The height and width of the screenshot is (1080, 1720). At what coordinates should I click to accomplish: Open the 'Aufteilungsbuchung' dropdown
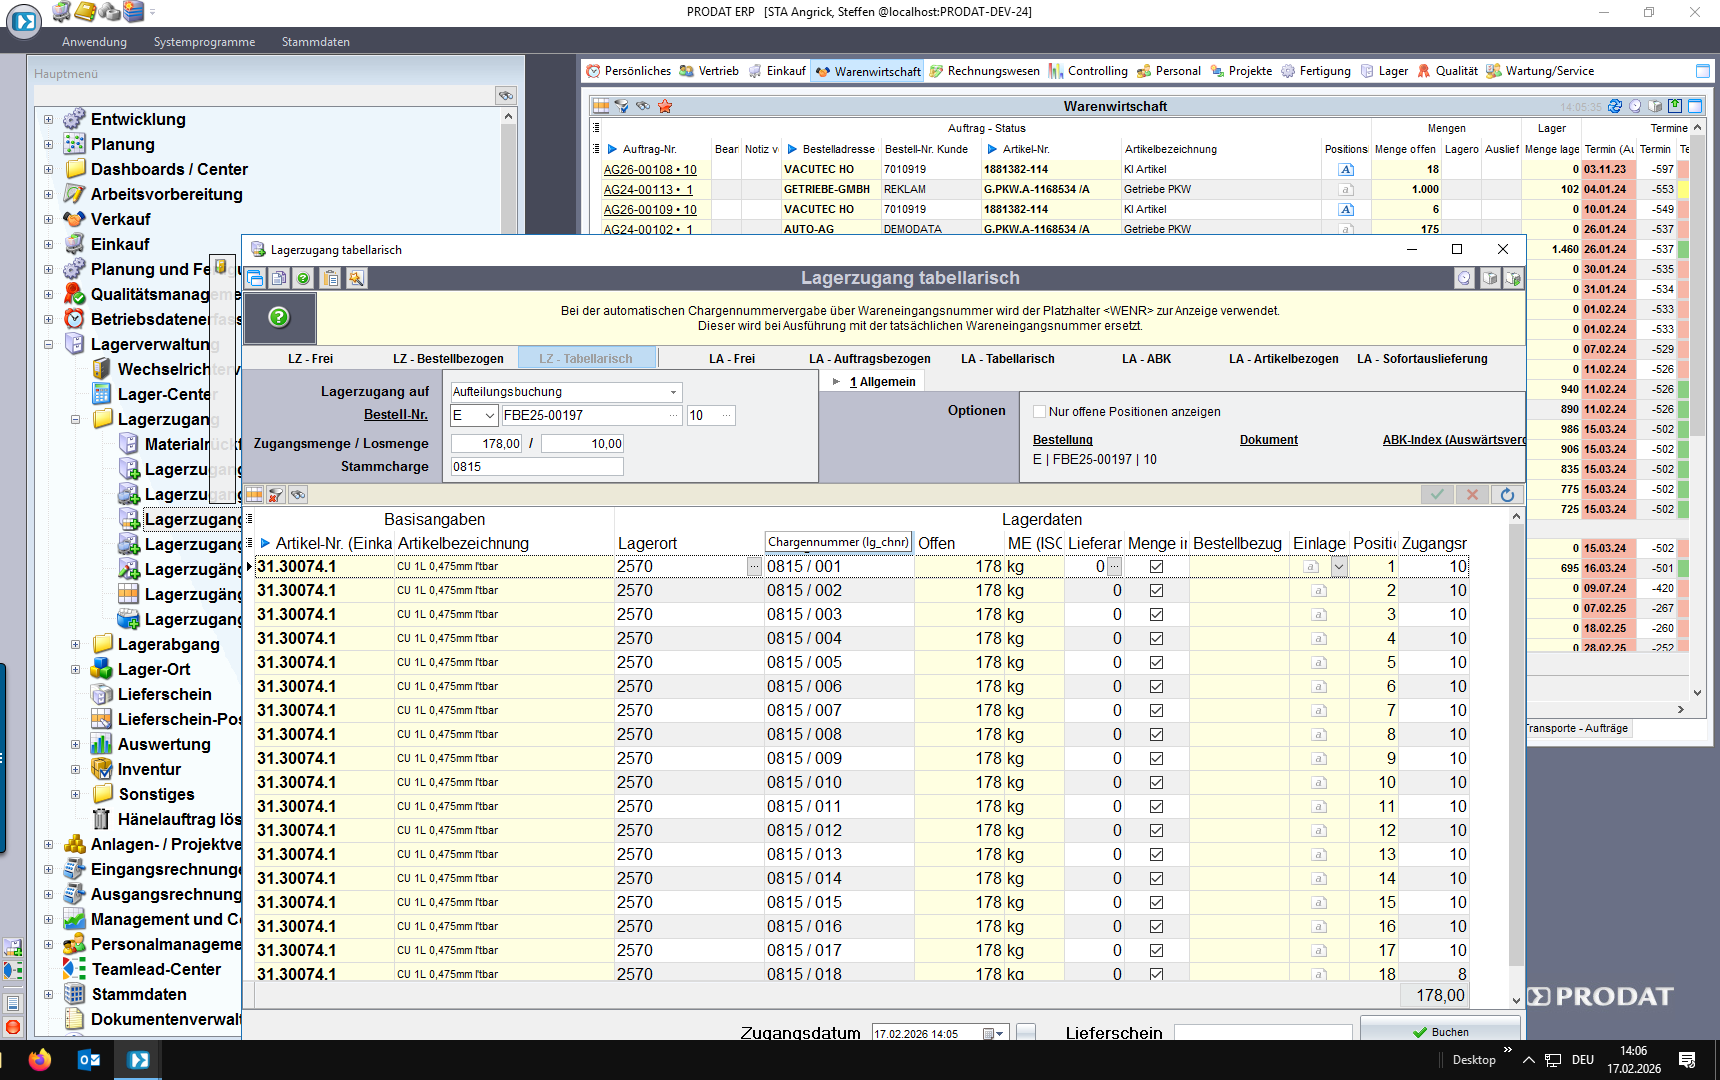[x=673, y=392]
